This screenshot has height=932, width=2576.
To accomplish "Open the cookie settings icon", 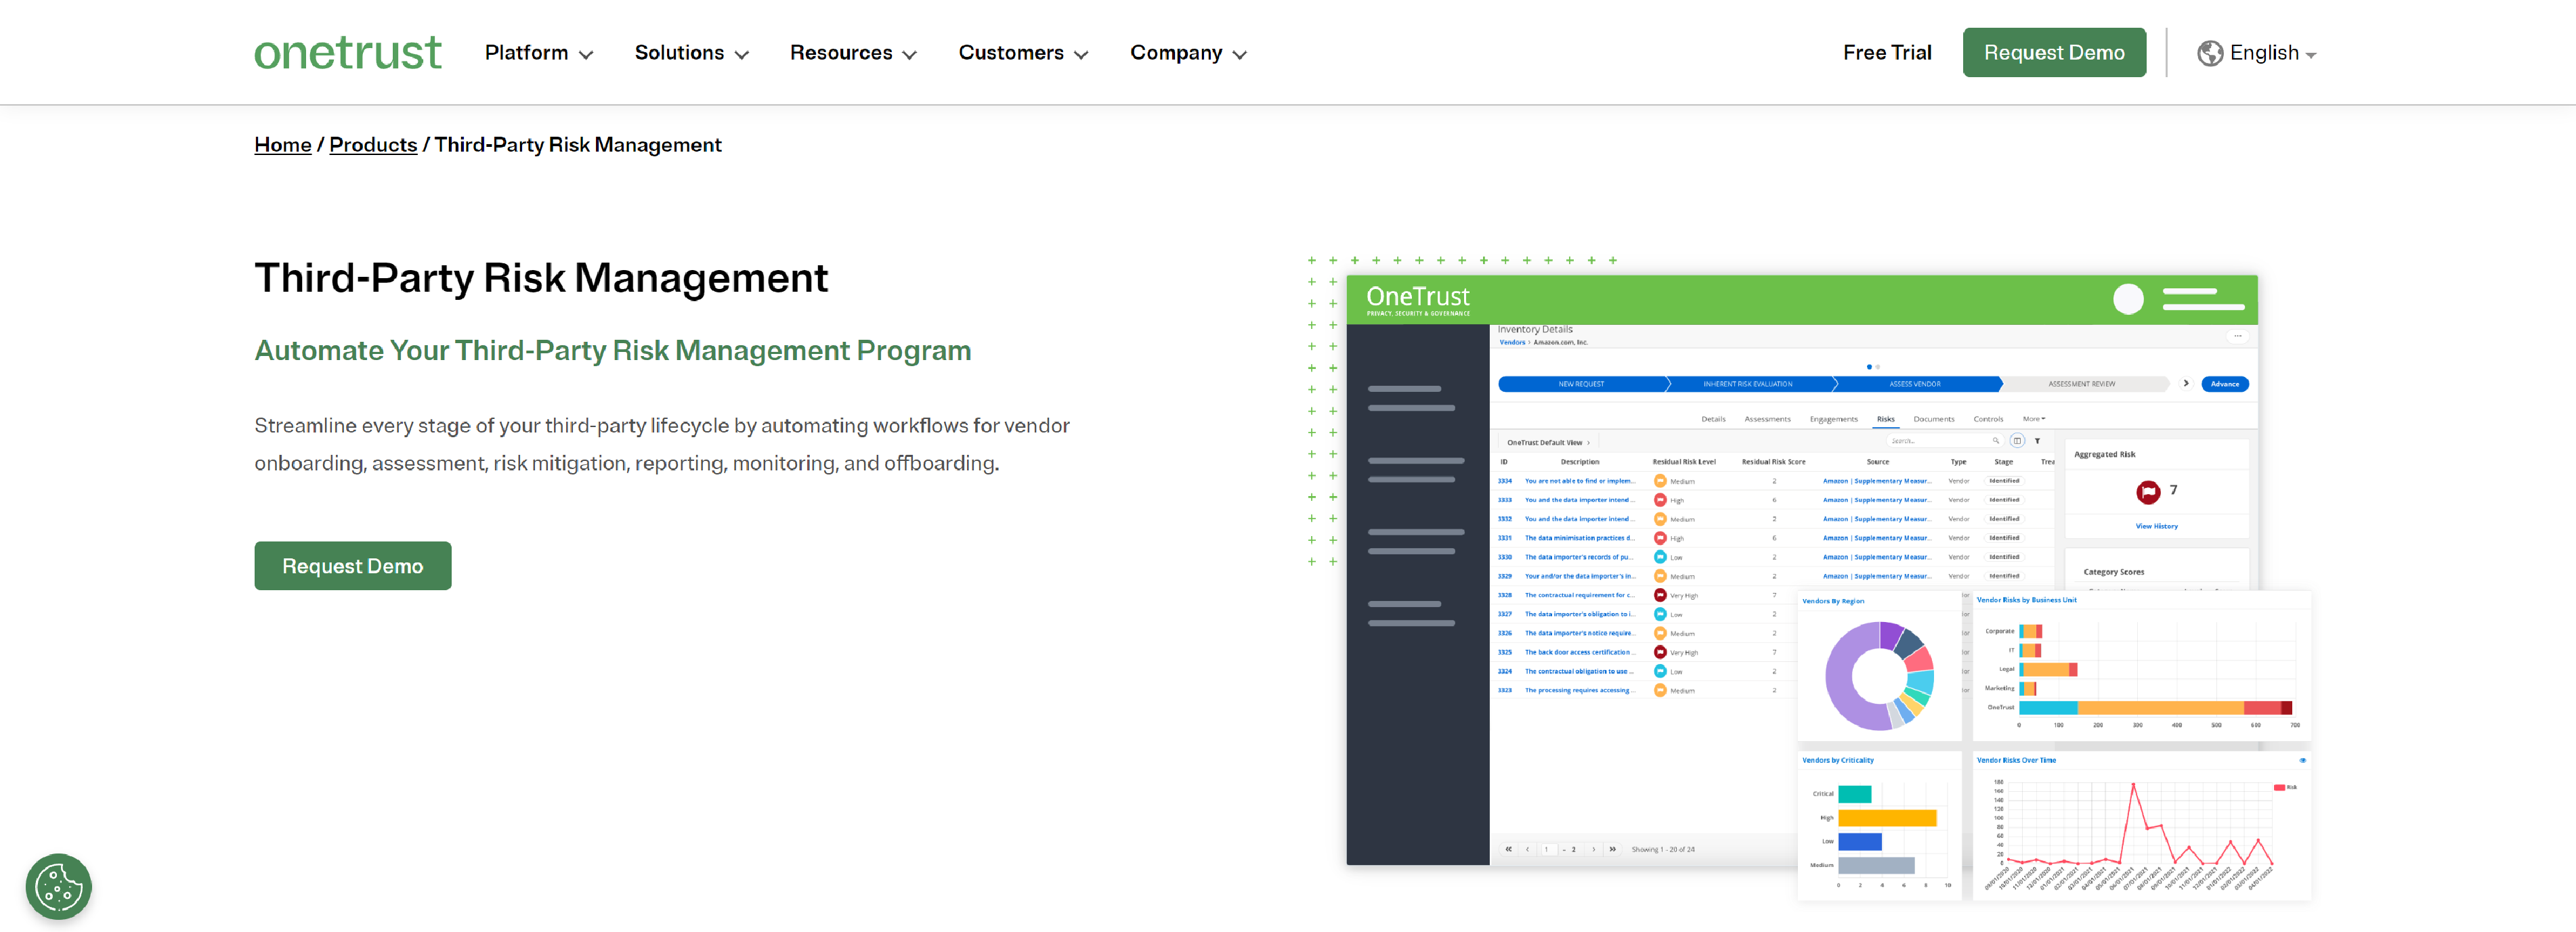I will pyautogui.click(x=59, y=886).
